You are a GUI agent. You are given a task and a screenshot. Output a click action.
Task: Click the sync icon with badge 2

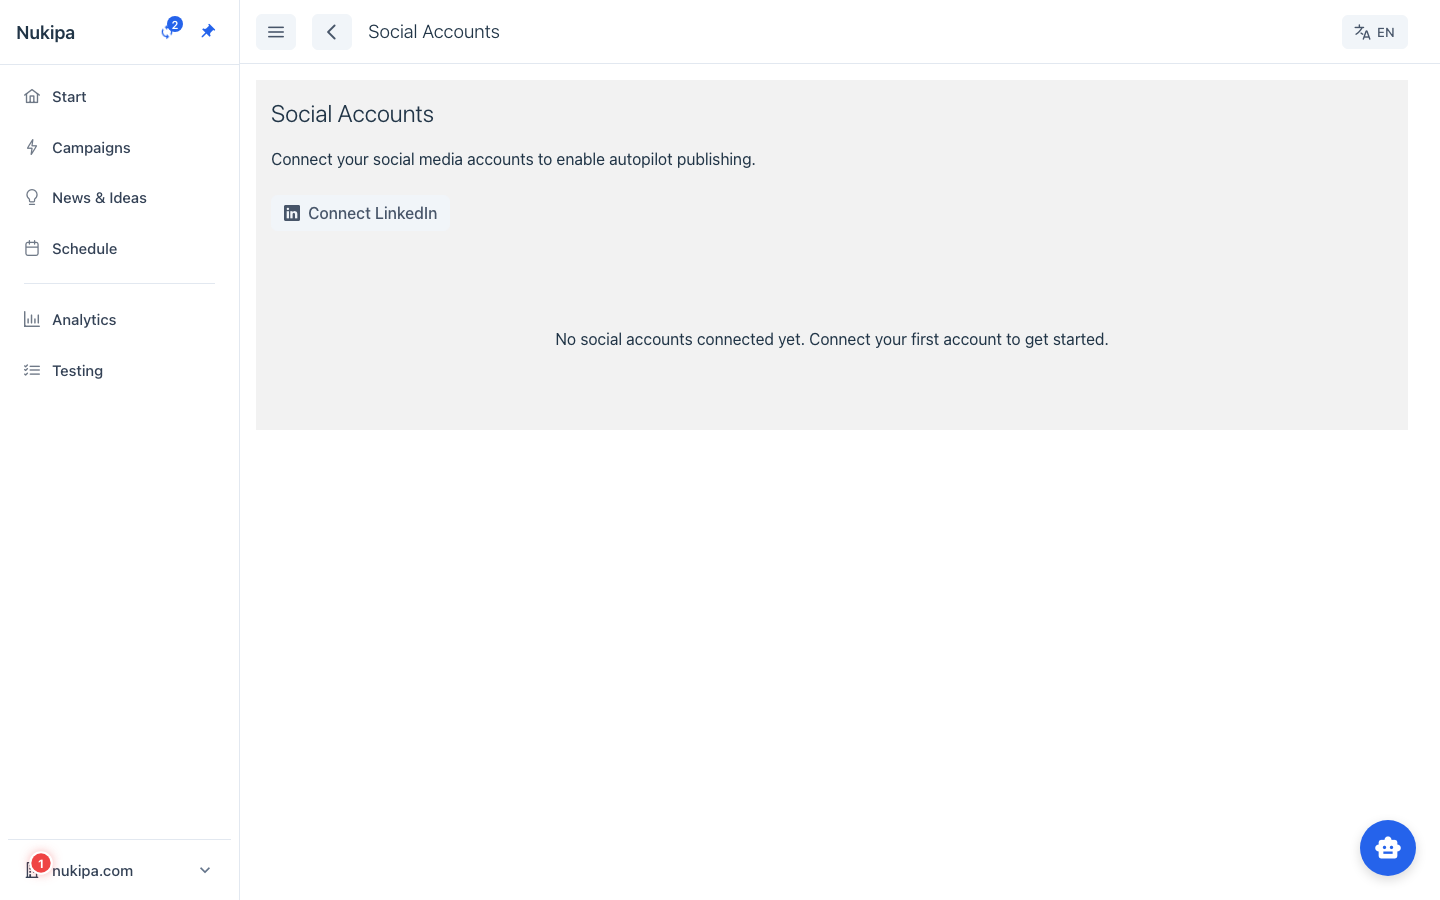tap(167, 32)
